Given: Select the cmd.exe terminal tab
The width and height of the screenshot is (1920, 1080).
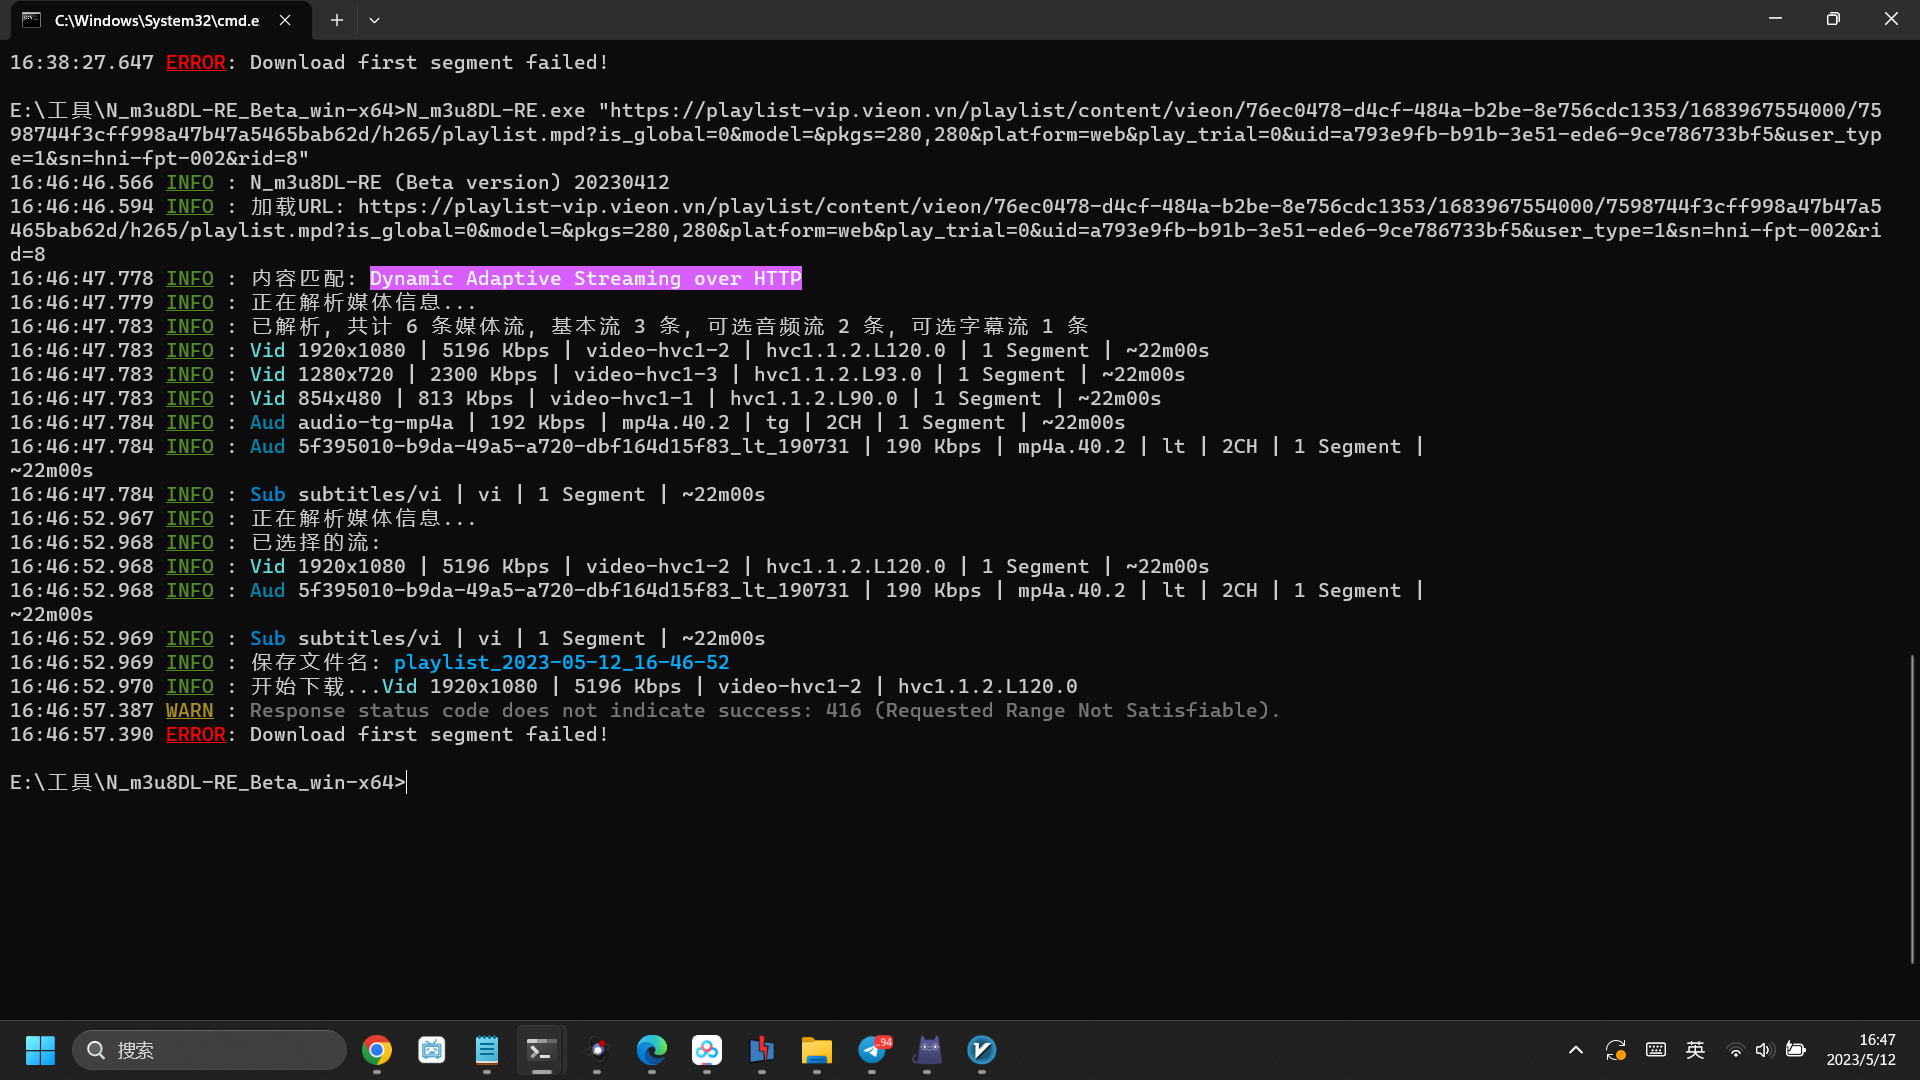Looking at the screenshot, I should (x=159, y=20).
